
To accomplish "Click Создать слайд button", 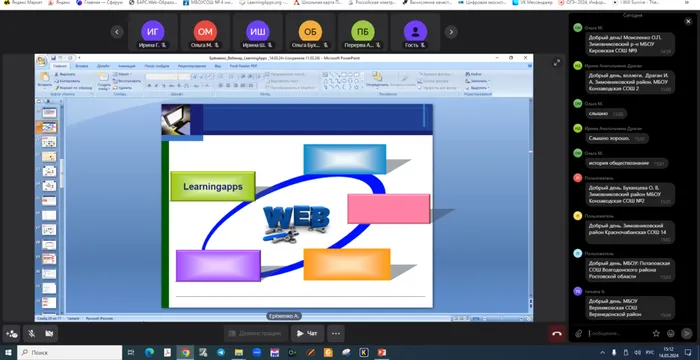I will [104, 80].
